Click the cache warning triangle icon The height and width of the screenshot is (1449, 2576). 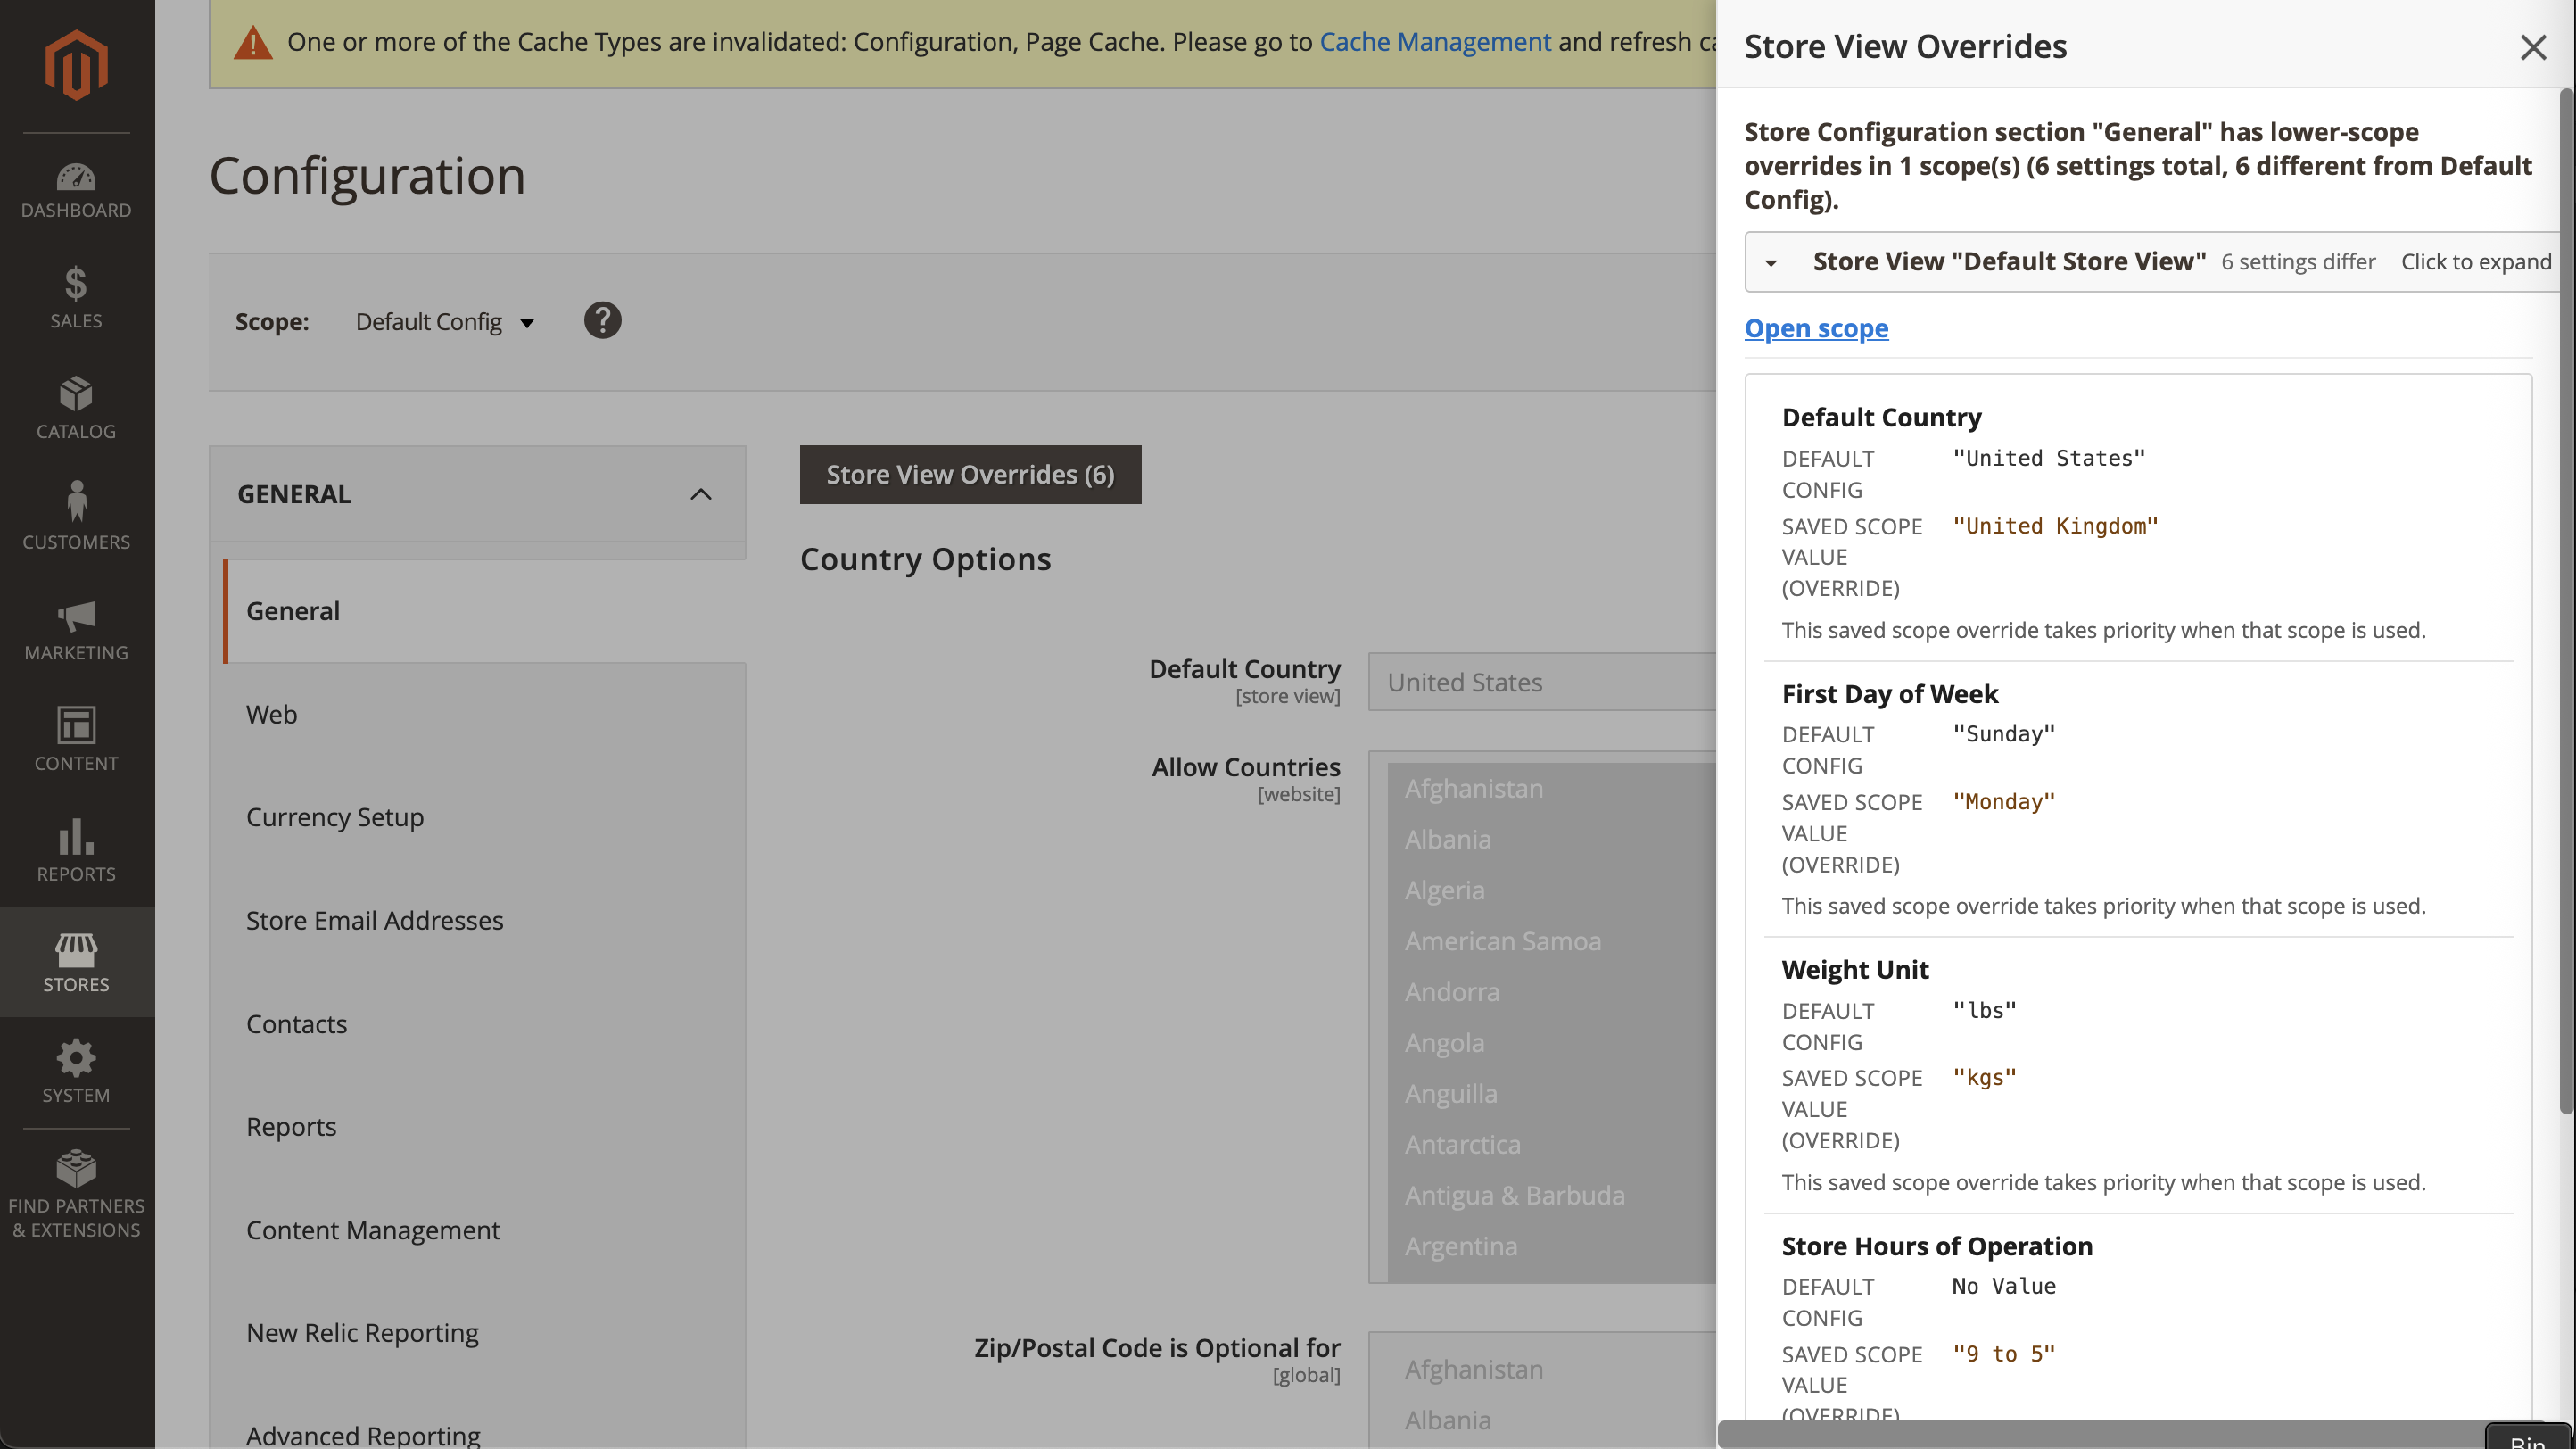tap(253, 43)
